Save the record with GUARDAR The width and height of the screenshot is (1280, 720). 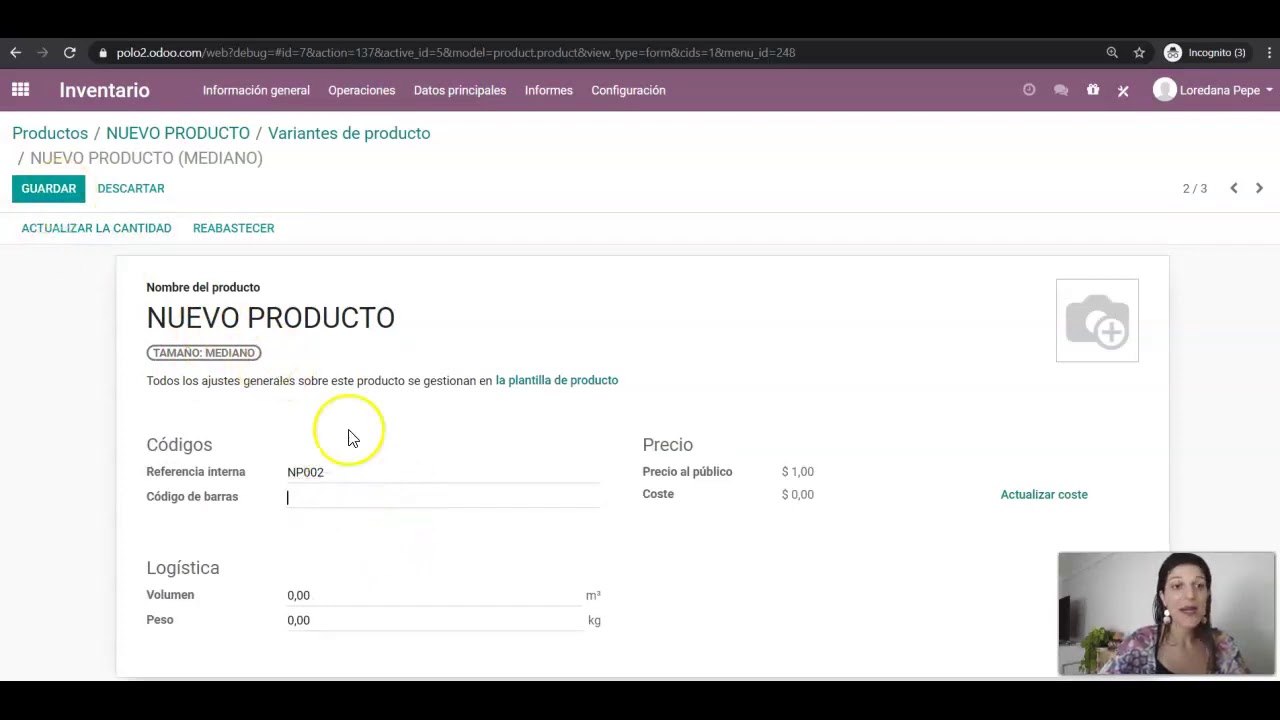(48, 188)
